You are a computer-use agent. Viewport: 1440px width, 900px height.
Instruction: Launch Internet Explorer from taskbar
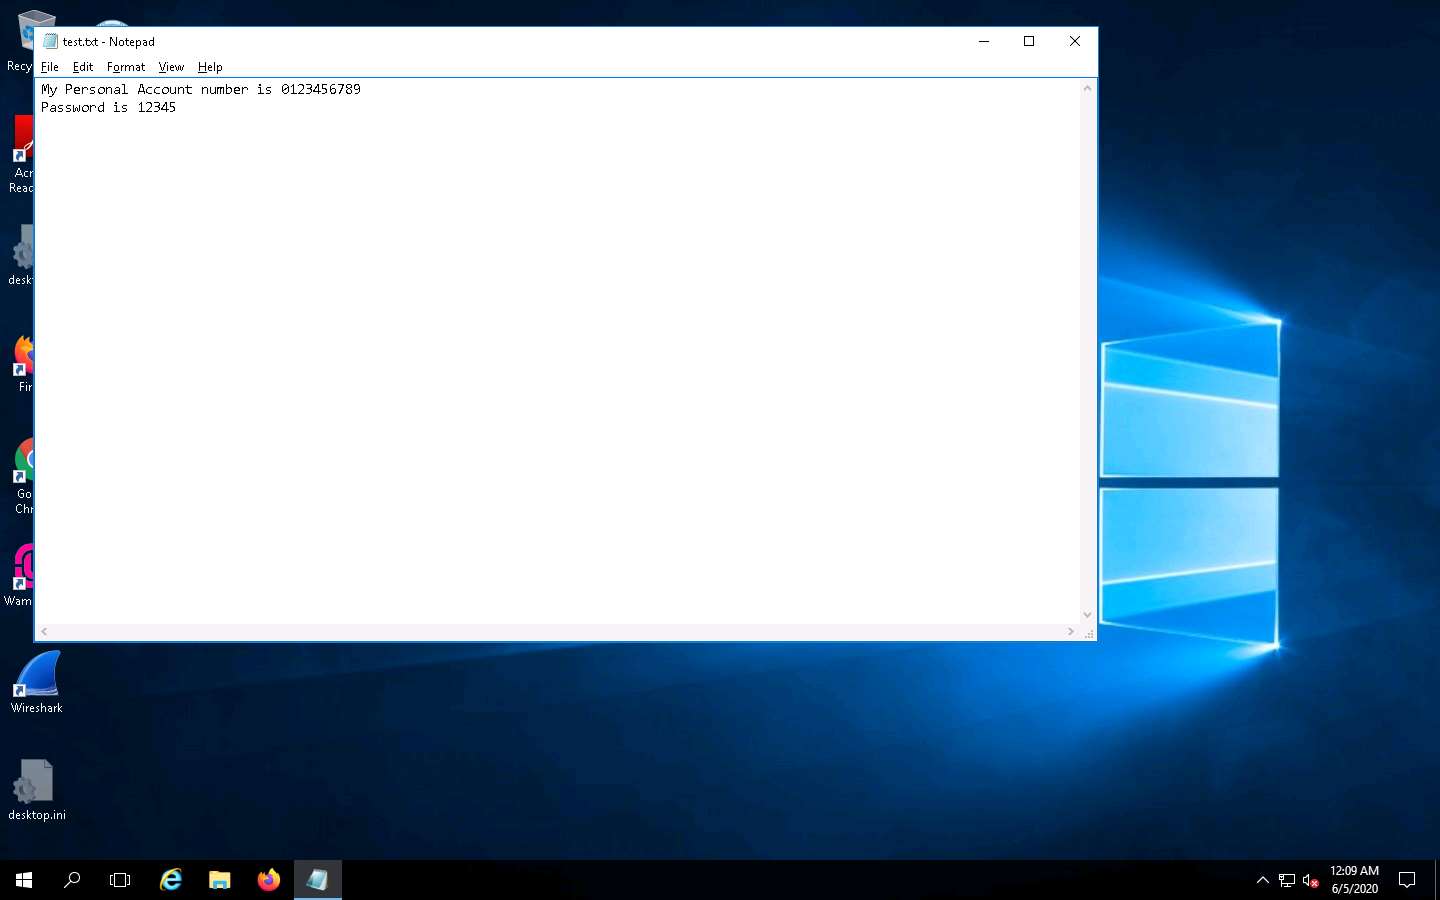171,880
